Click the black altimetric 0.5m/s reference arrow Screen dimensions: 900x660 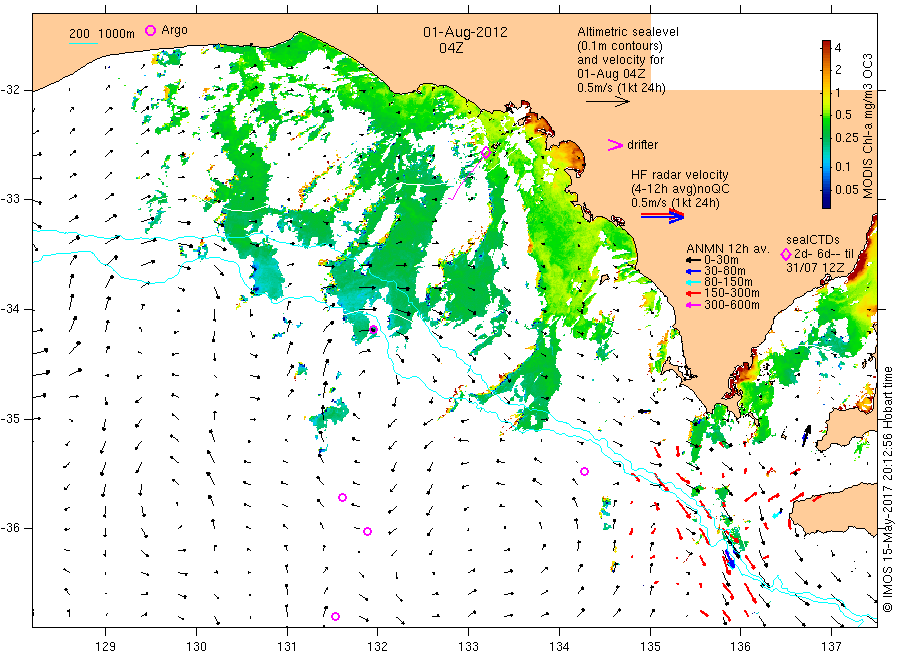[x=607, y=102]
